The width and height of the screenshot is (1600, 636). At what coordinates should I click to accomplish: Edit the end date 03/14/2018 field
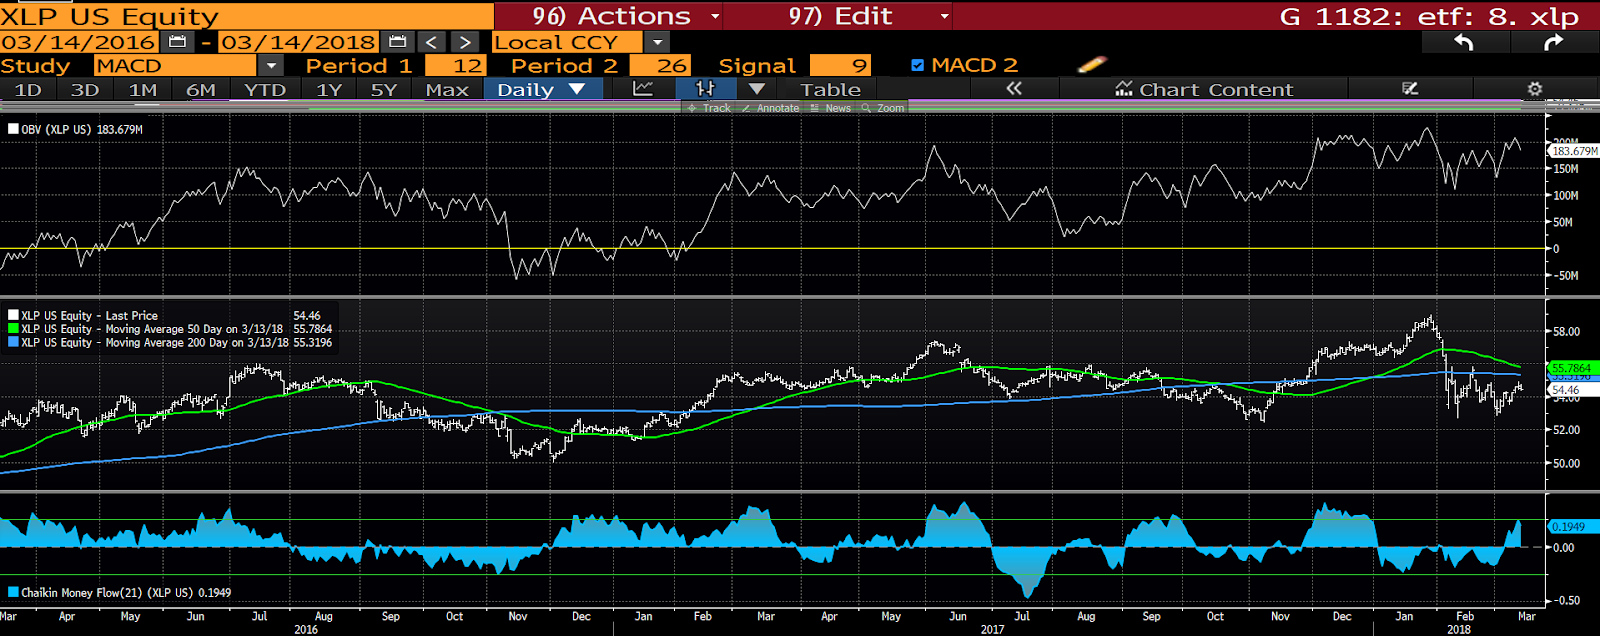point(299,42)
